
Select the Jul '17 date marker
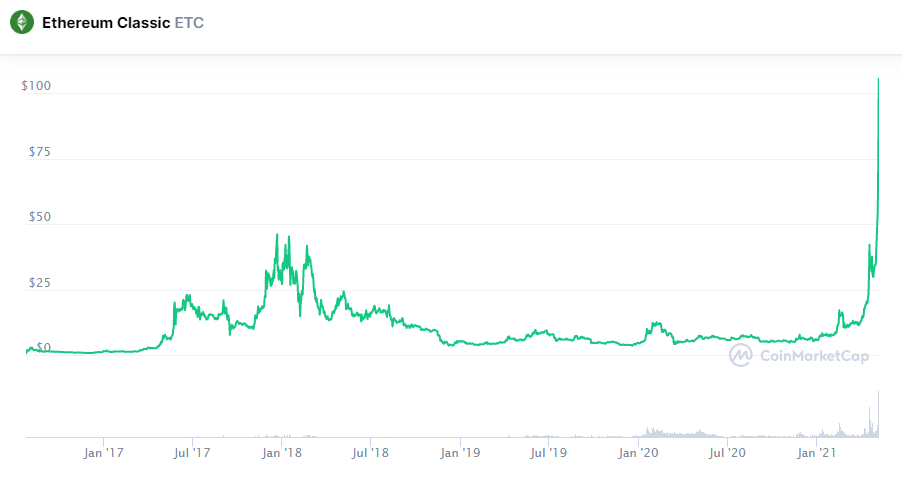click(x=192, y=454)
